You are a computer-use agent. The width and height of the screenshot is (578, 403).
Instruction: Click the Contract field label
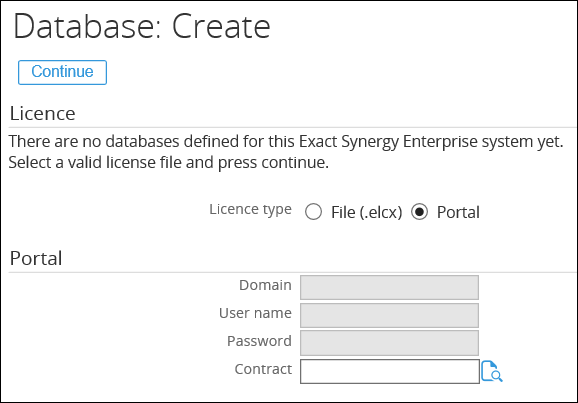(x=263, y=369)
